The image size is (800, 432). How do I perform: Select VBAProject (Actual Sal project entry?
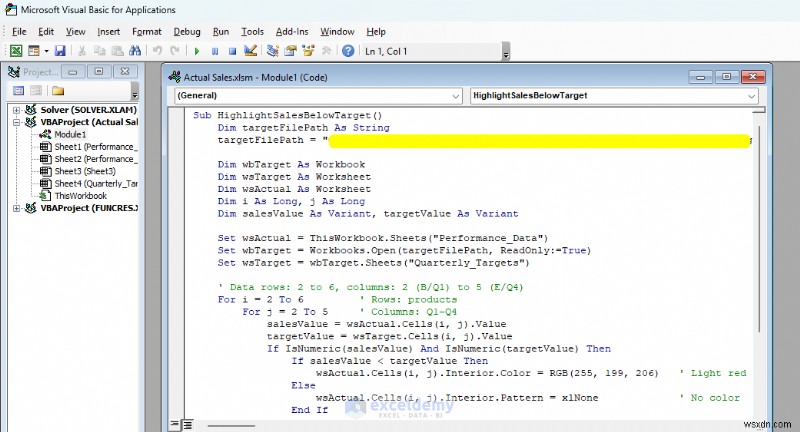(x=89, y=122)
